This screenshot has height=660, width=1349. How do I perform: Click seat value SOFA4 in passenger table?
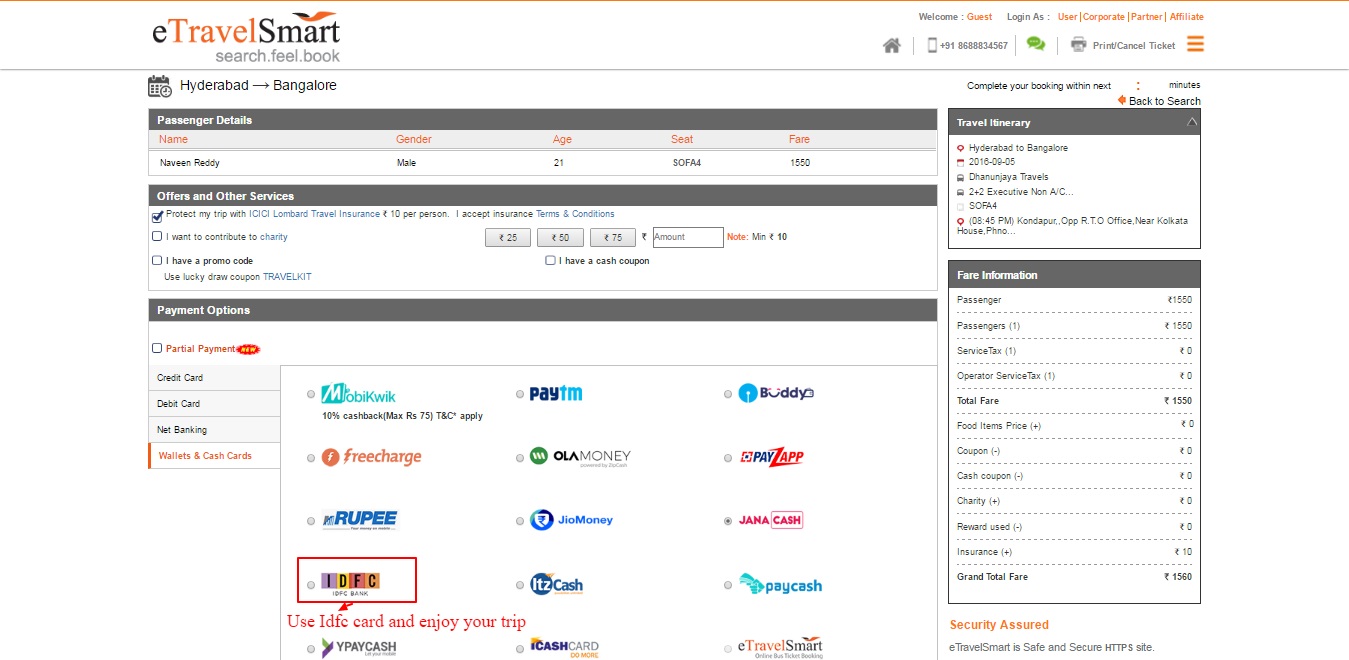coord(687,163)
